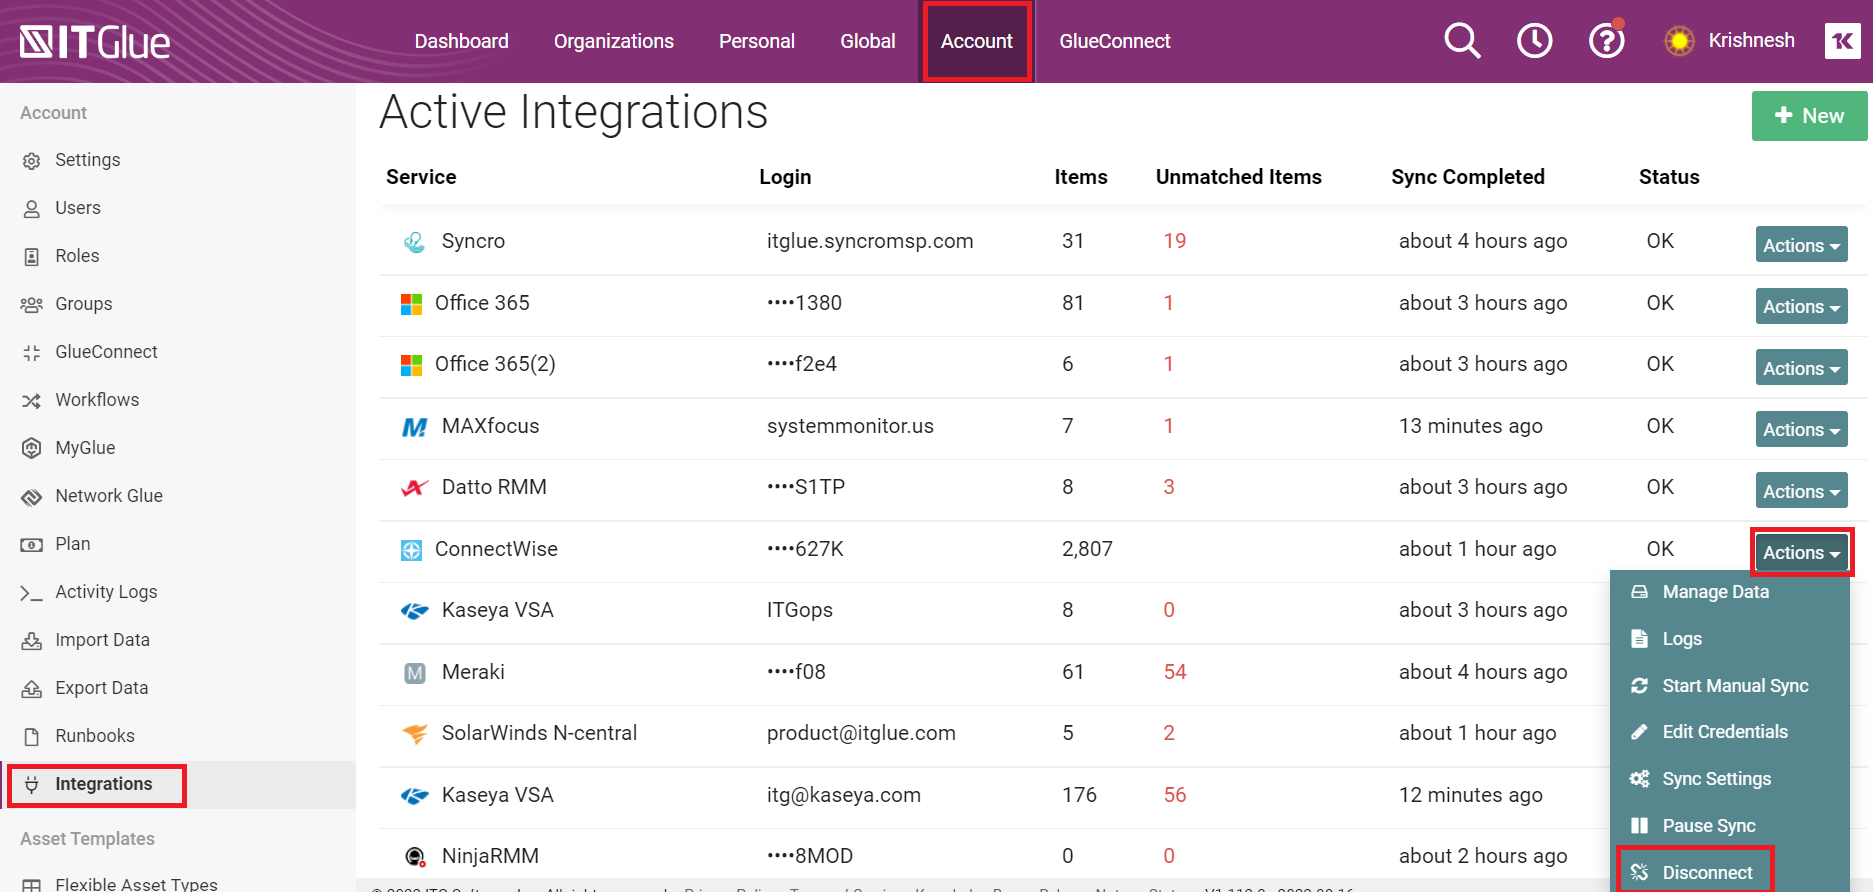Click the Export Data icon in sidebar

32,689
